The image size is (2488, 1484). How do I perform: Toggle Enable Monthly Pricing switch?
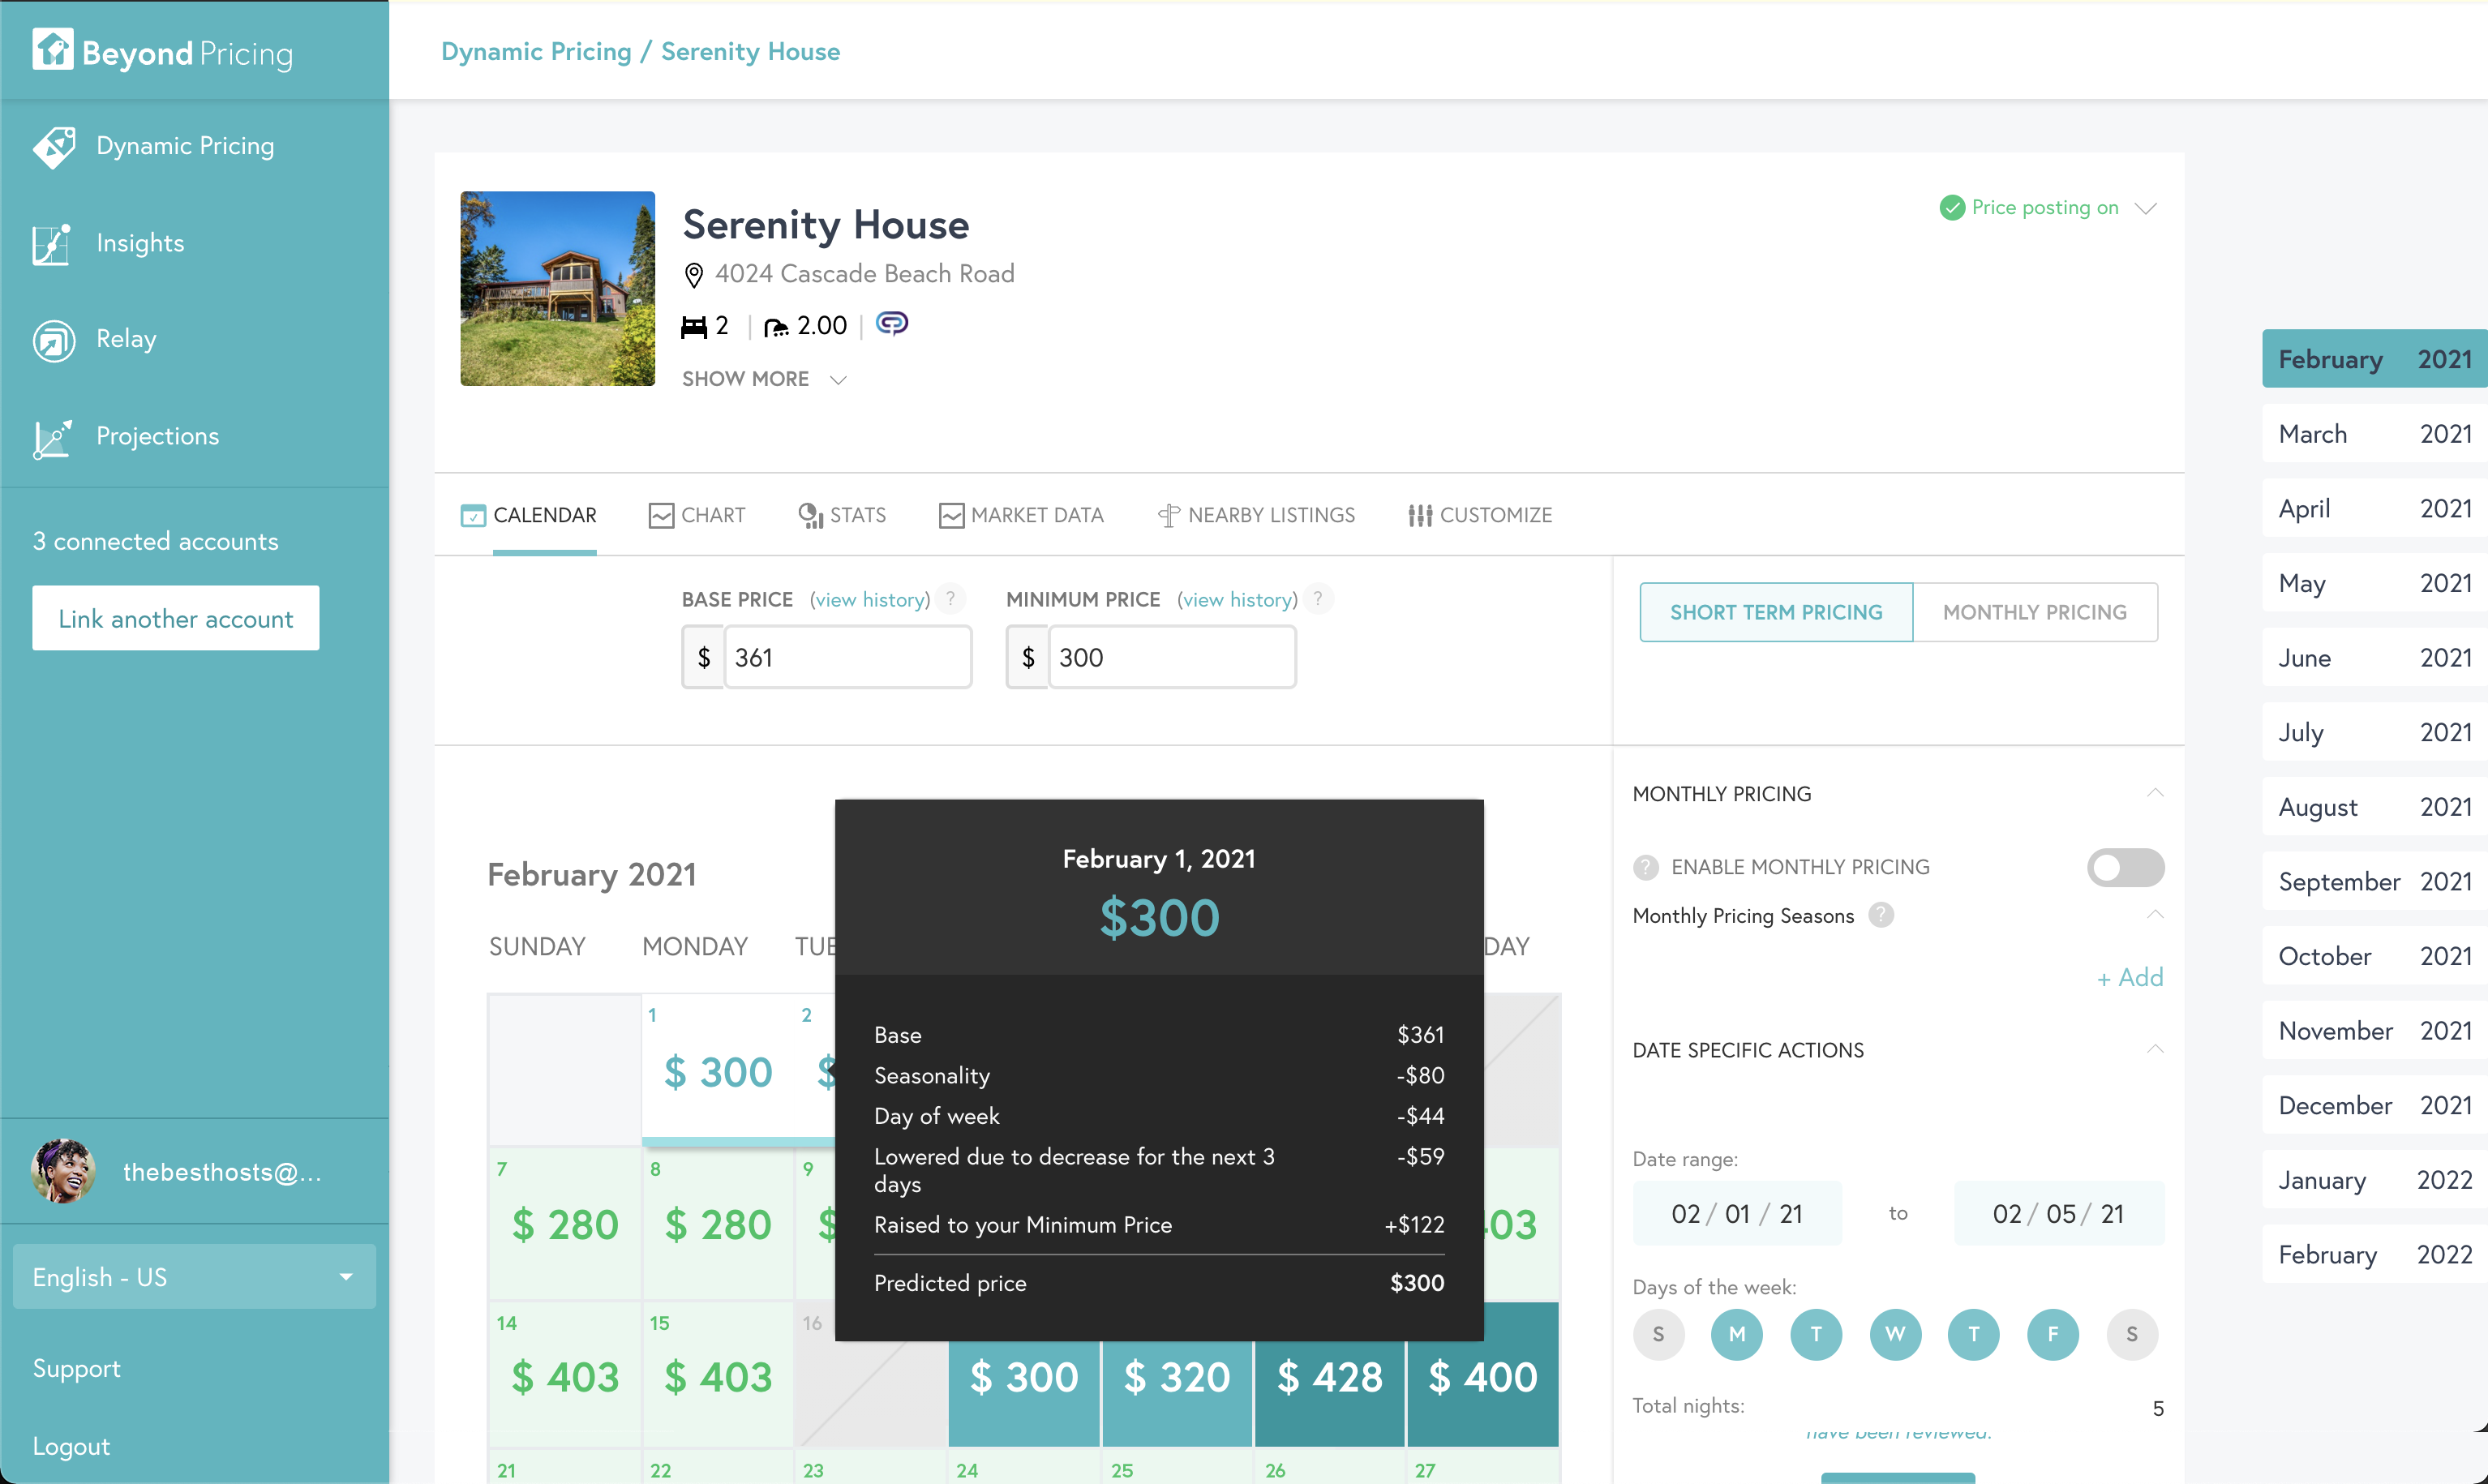click(2125, 867)
